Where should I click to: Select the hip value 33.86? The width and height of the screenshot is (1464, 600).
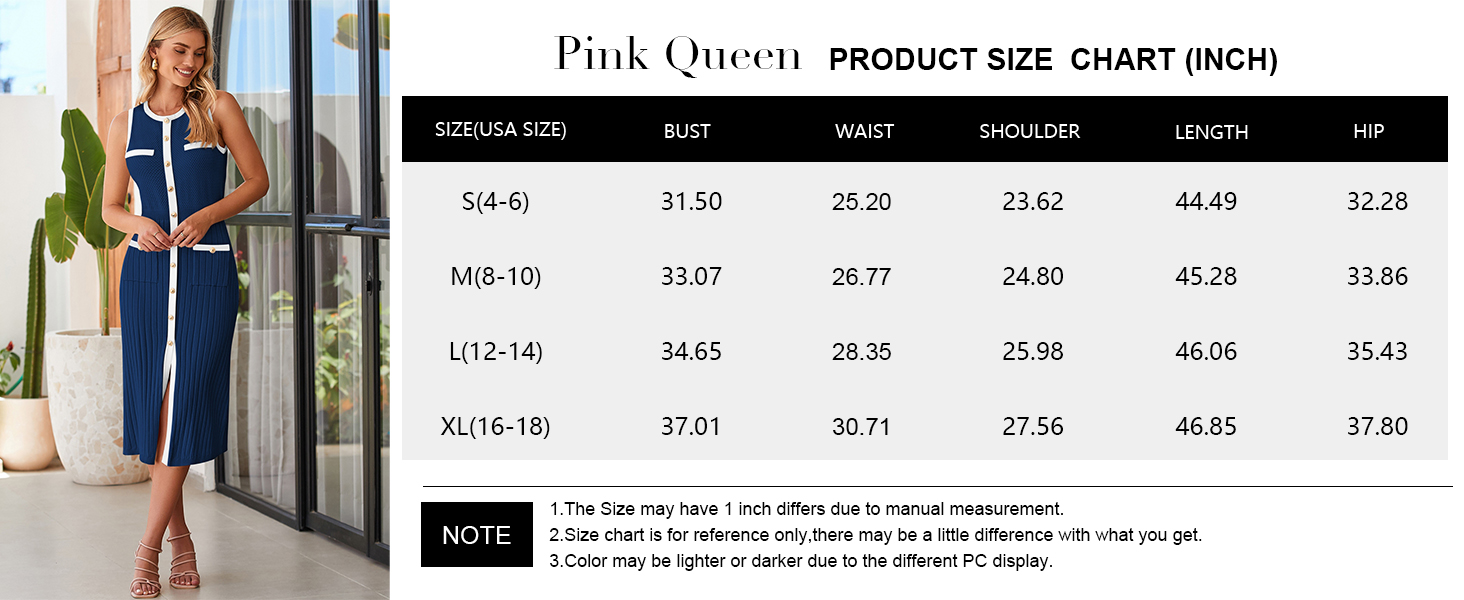coord(1377,276)
